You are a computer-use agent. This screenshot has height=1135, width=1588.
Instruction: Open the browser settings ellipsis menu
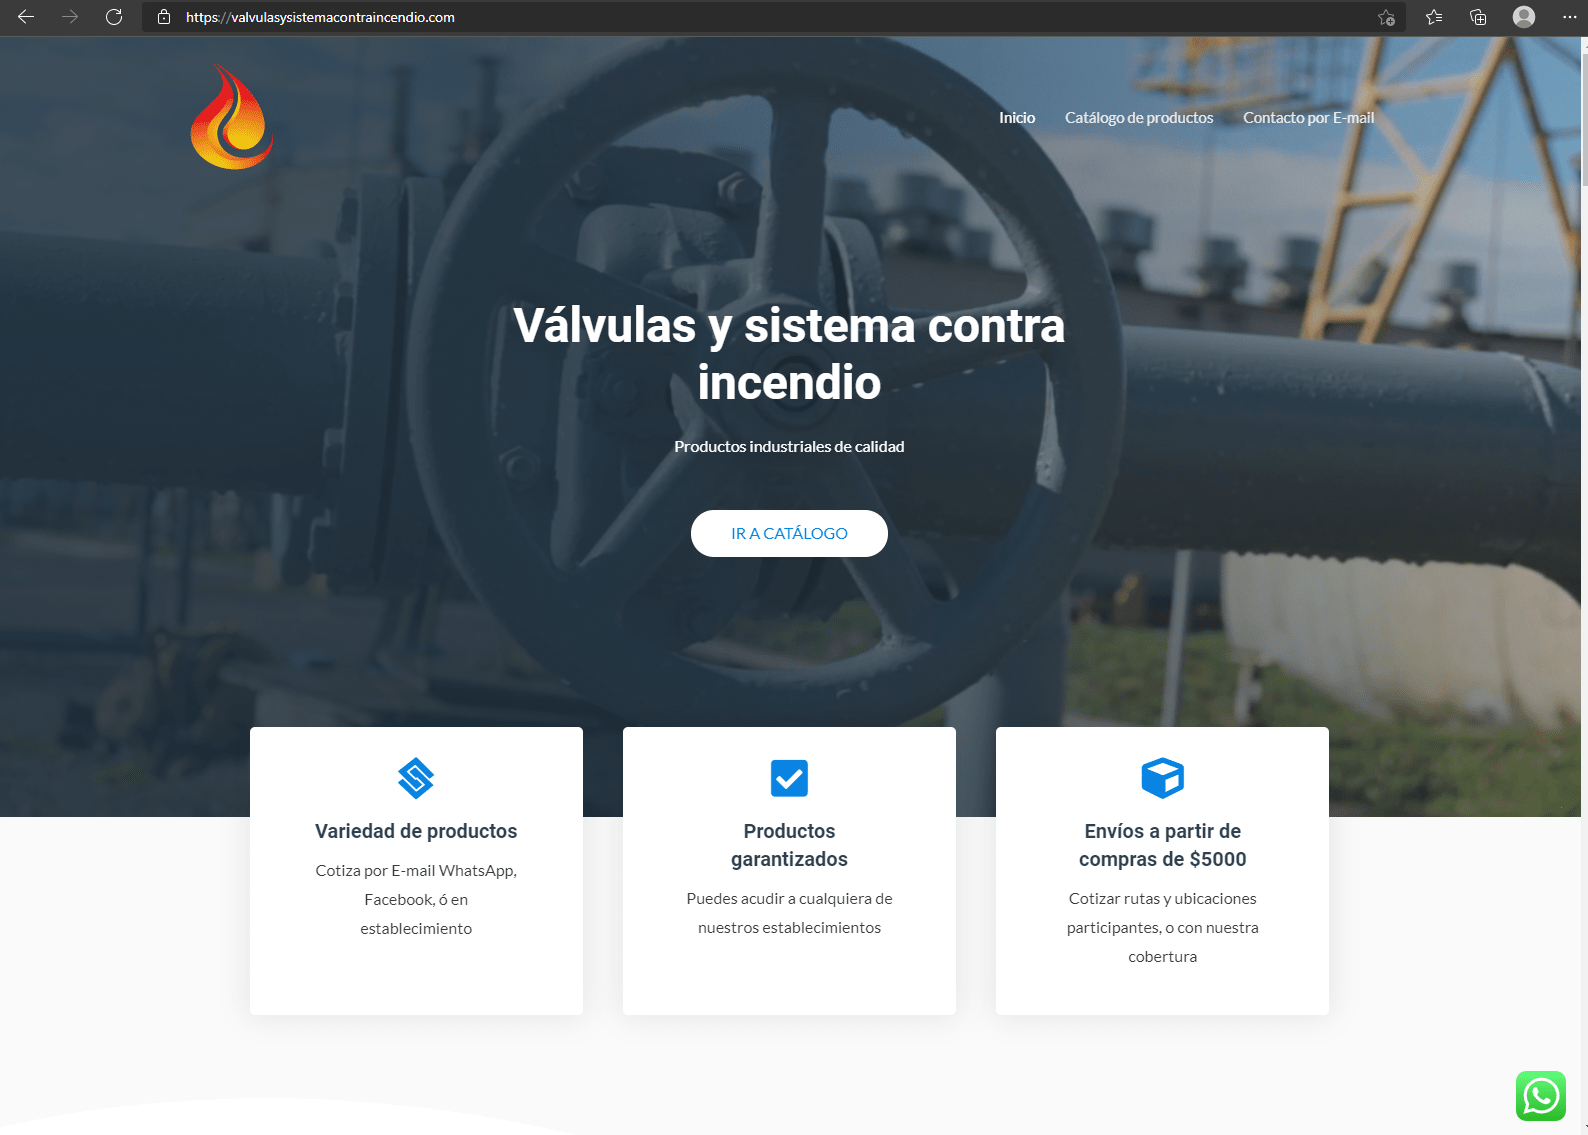click(1568, 17)
